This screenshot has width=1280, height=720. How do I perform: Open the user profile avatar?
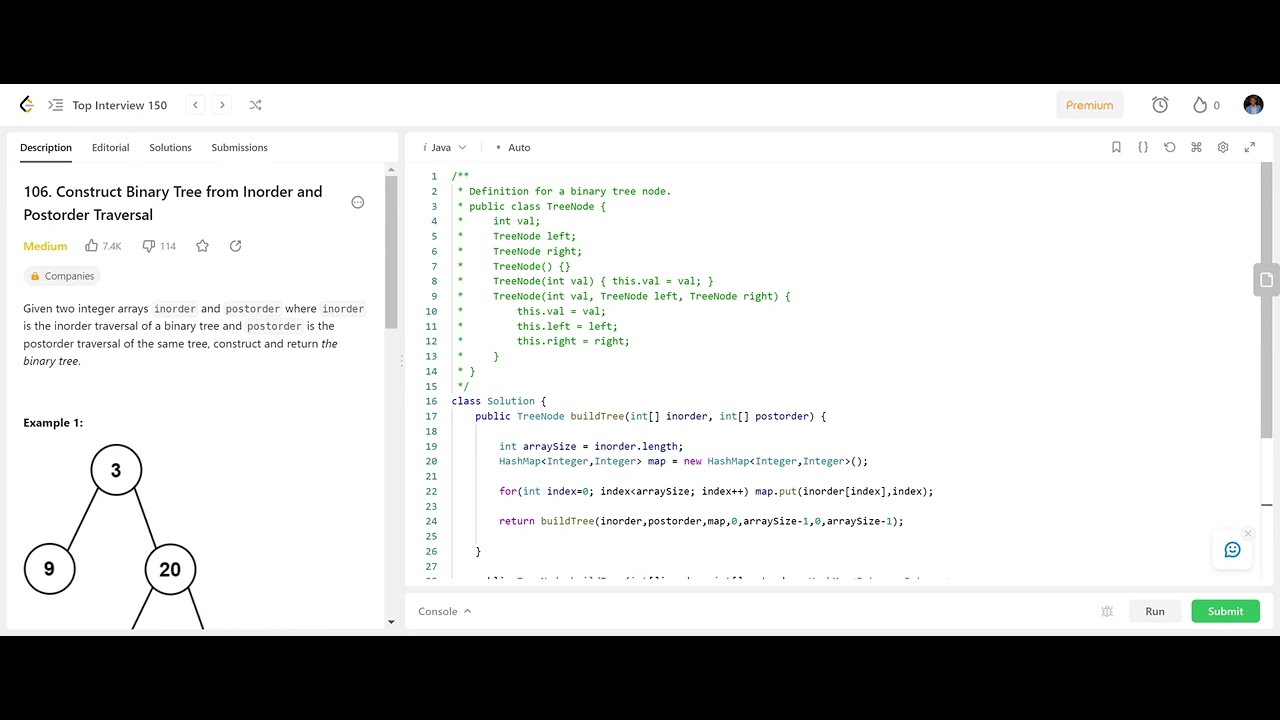pyautogui.click(x=1253, y=105)
